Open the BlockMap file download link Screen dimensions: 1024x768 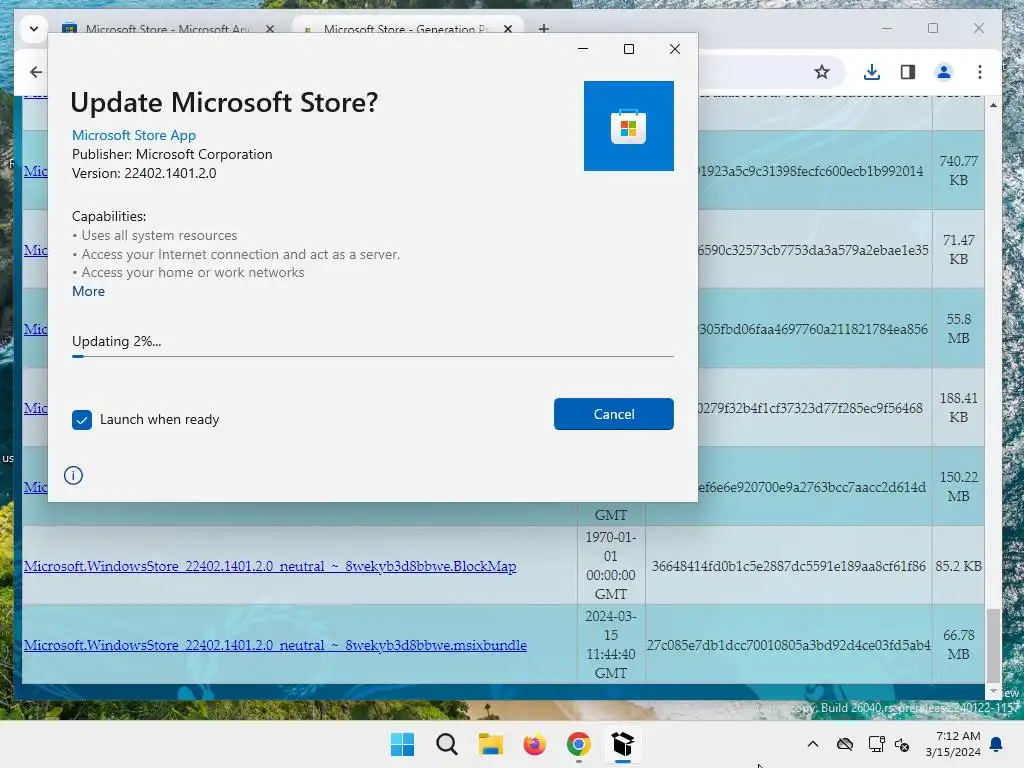(270, 566)
